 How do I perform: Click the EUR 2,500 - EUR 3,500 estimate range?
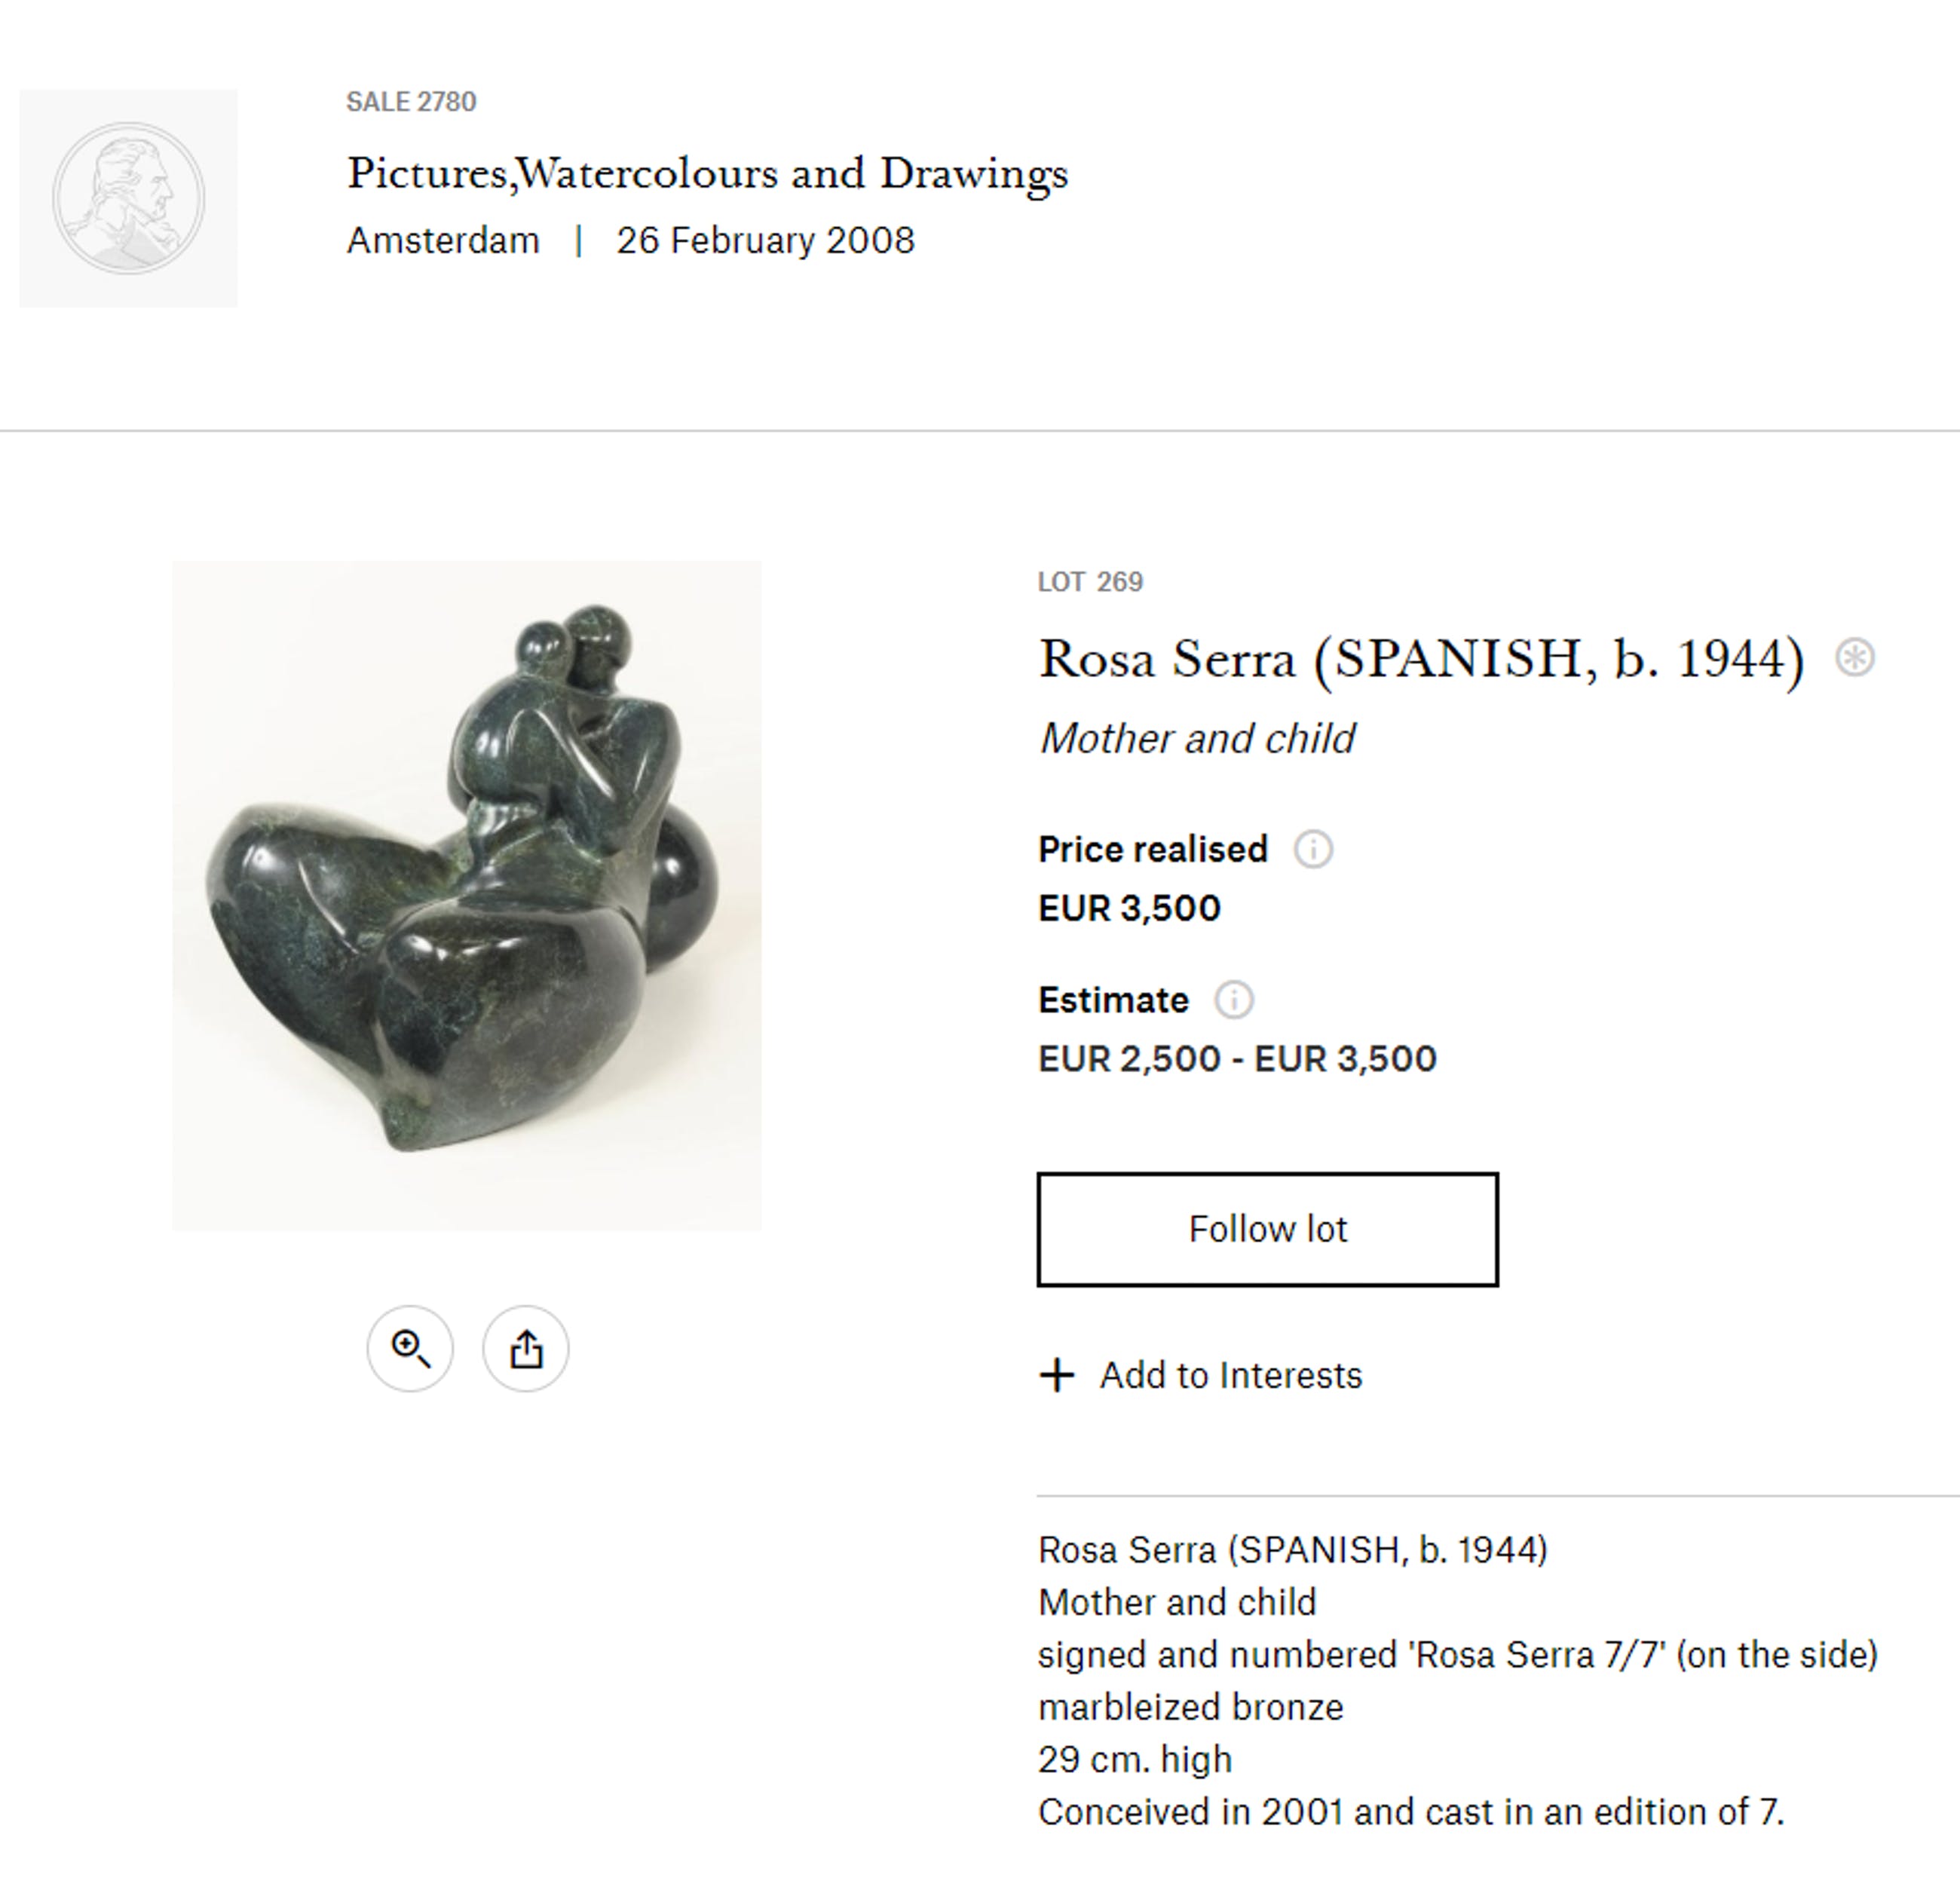[x=1237, y=1058]
